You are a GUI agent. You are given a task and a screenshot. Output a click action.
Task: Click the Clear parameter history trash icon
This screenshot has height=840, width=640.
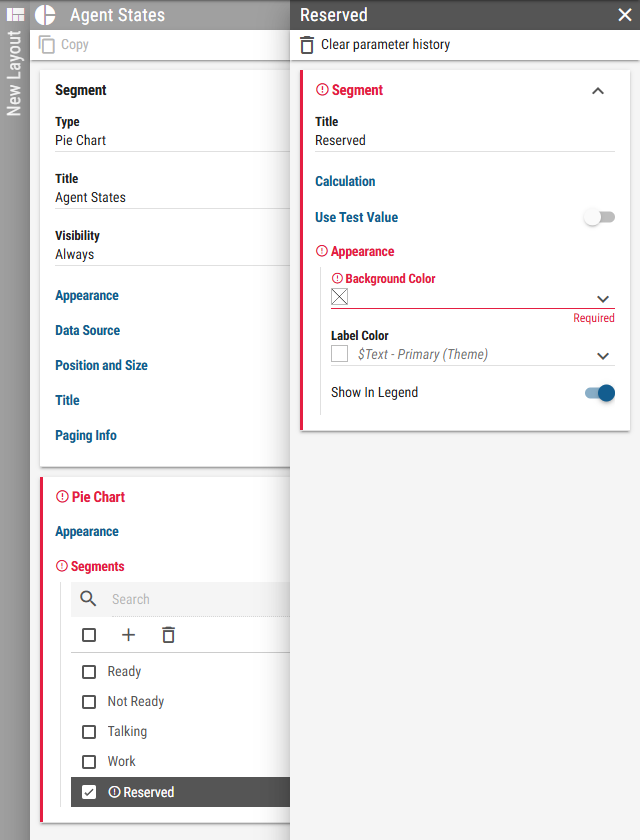(307, 44)
